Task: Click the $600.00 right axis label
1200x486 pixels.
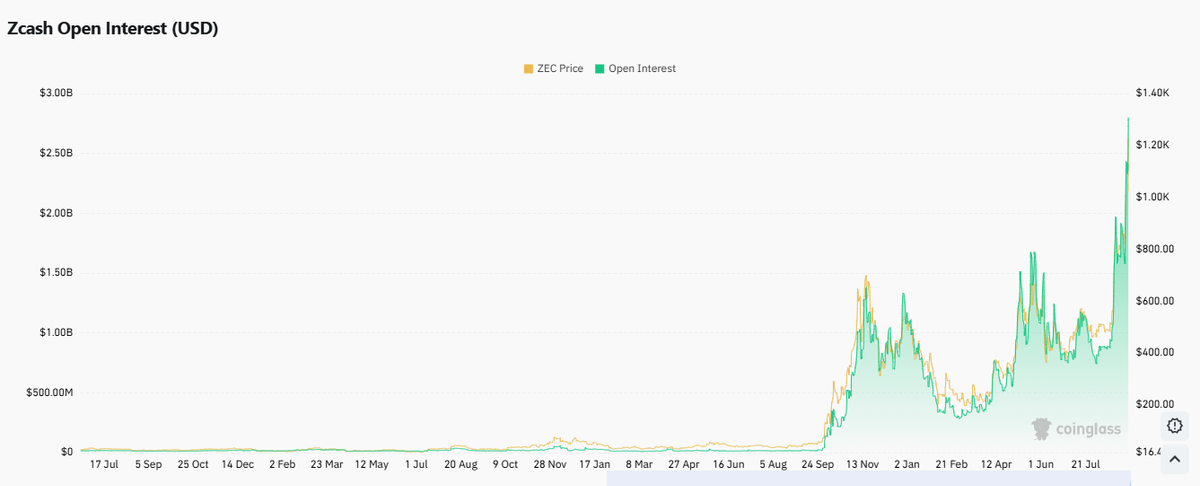Action: tap(1153, 300)
